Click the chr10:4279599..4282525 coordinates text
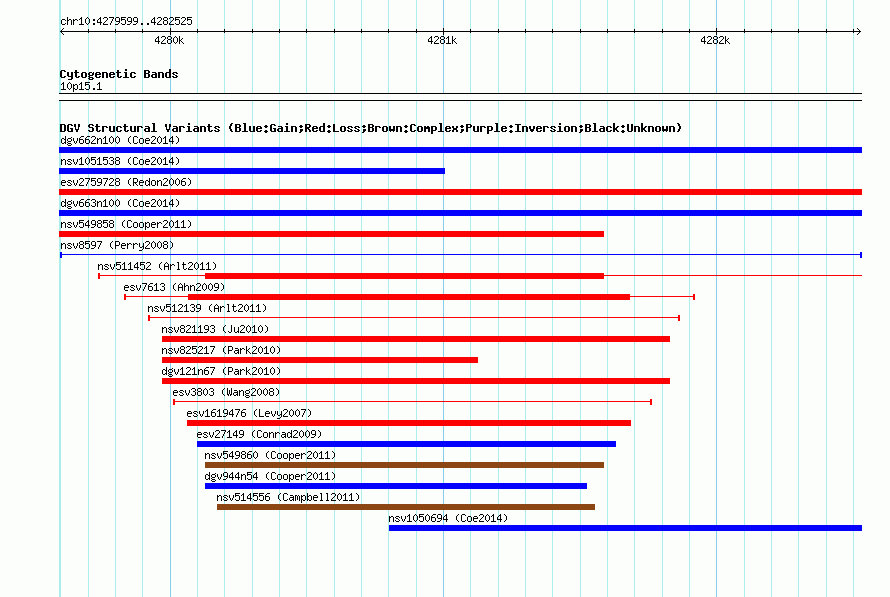 [126, 22]
